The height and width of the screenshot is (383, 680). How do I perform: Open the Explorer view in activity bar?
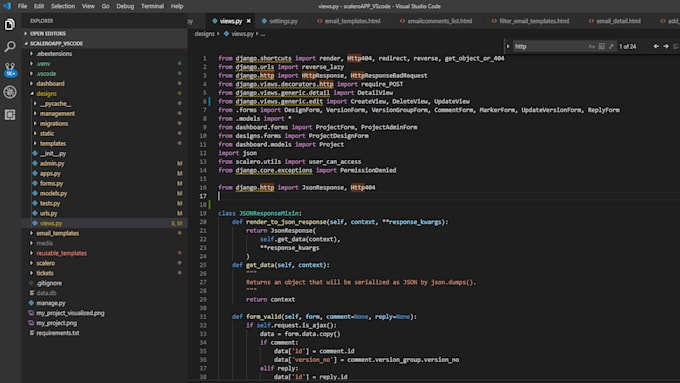tap(10, 24)
